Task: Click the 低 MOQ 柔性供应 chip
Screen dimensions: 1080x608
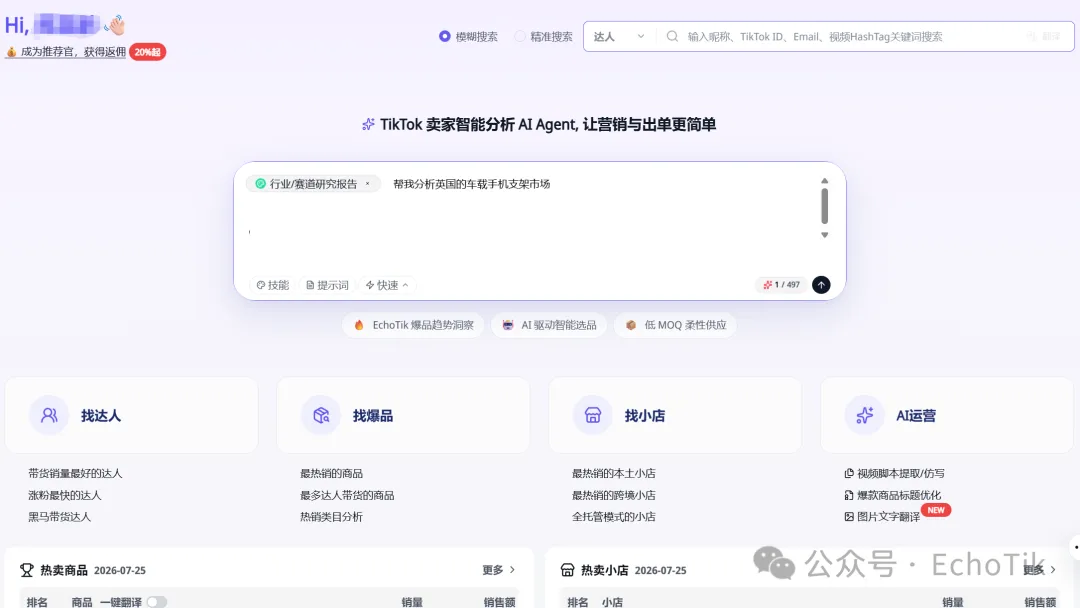Action: click(x=676, y=325)
